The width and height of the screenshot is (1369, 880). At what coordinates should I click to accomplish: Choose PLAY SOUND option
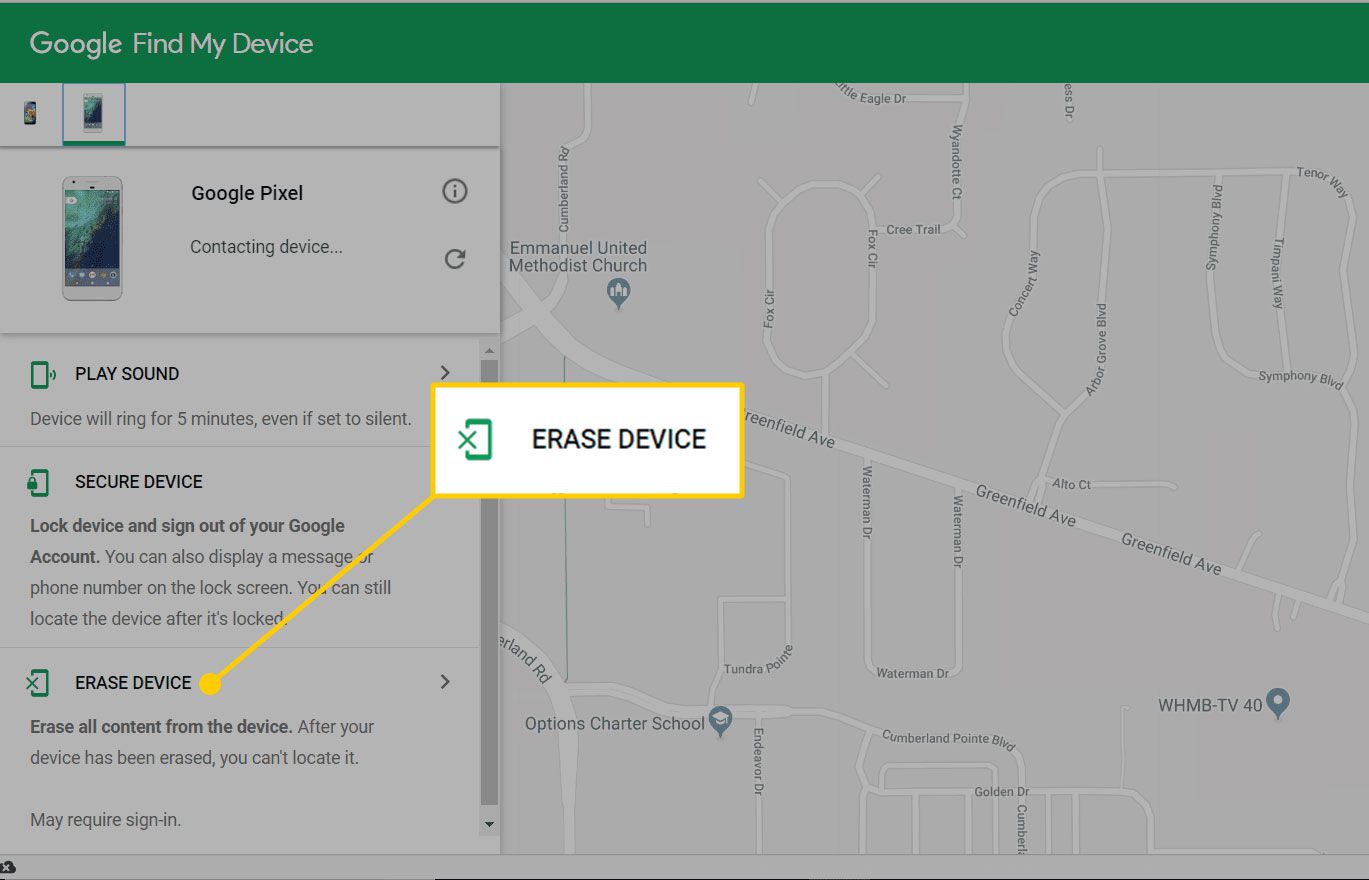coord(127,374)
